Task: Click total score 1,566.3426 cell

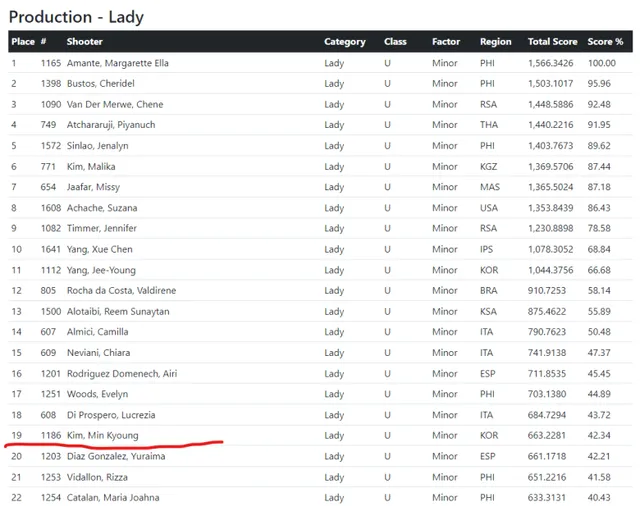Action: 552,63
